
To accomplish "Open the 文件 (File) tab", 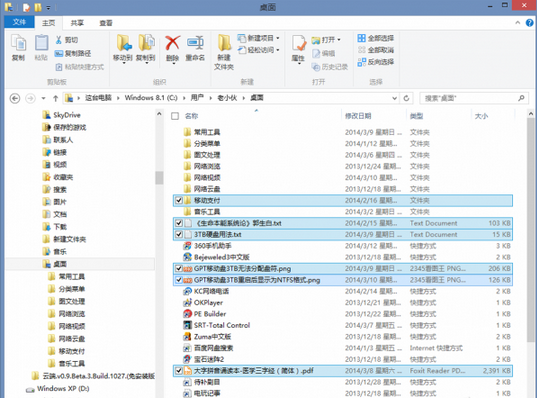I will click(19, 22).
